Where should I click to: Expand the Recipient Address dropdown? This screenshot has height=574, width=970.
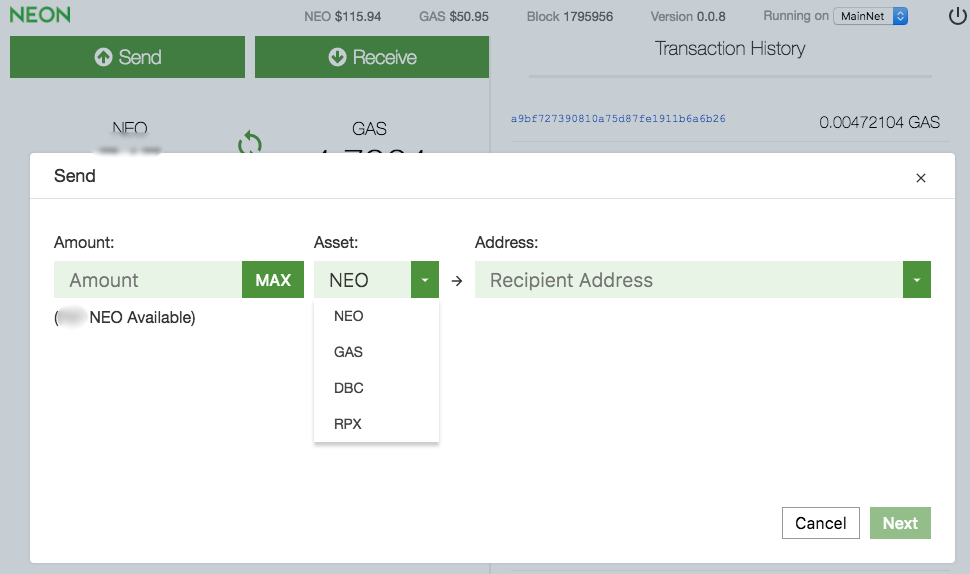[x=917, y=280]
